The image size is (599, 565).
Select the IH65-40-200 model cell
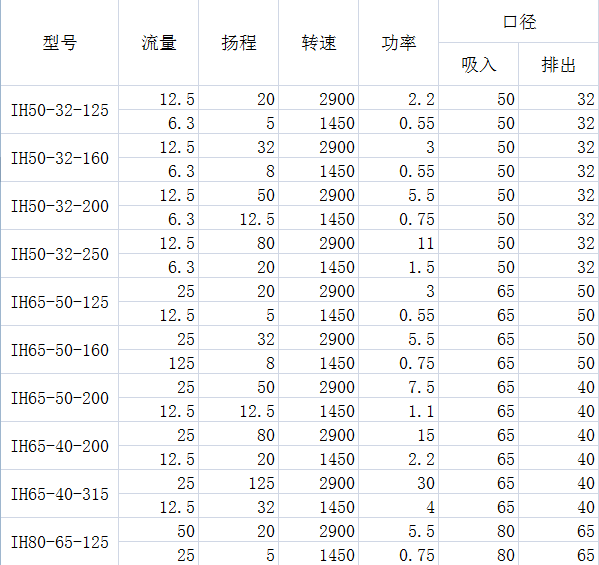(x=60, y=446)
